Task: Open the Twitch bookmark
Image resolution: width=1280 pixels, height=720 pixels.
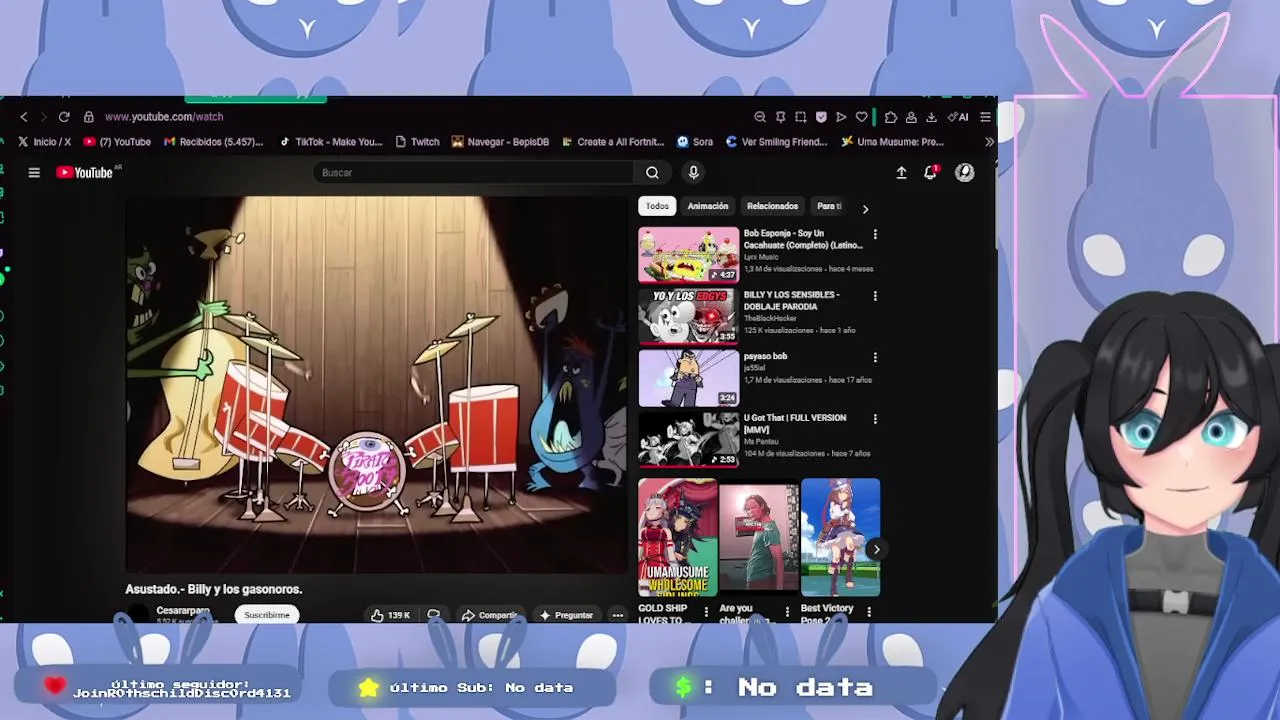Action: point(417,142)
